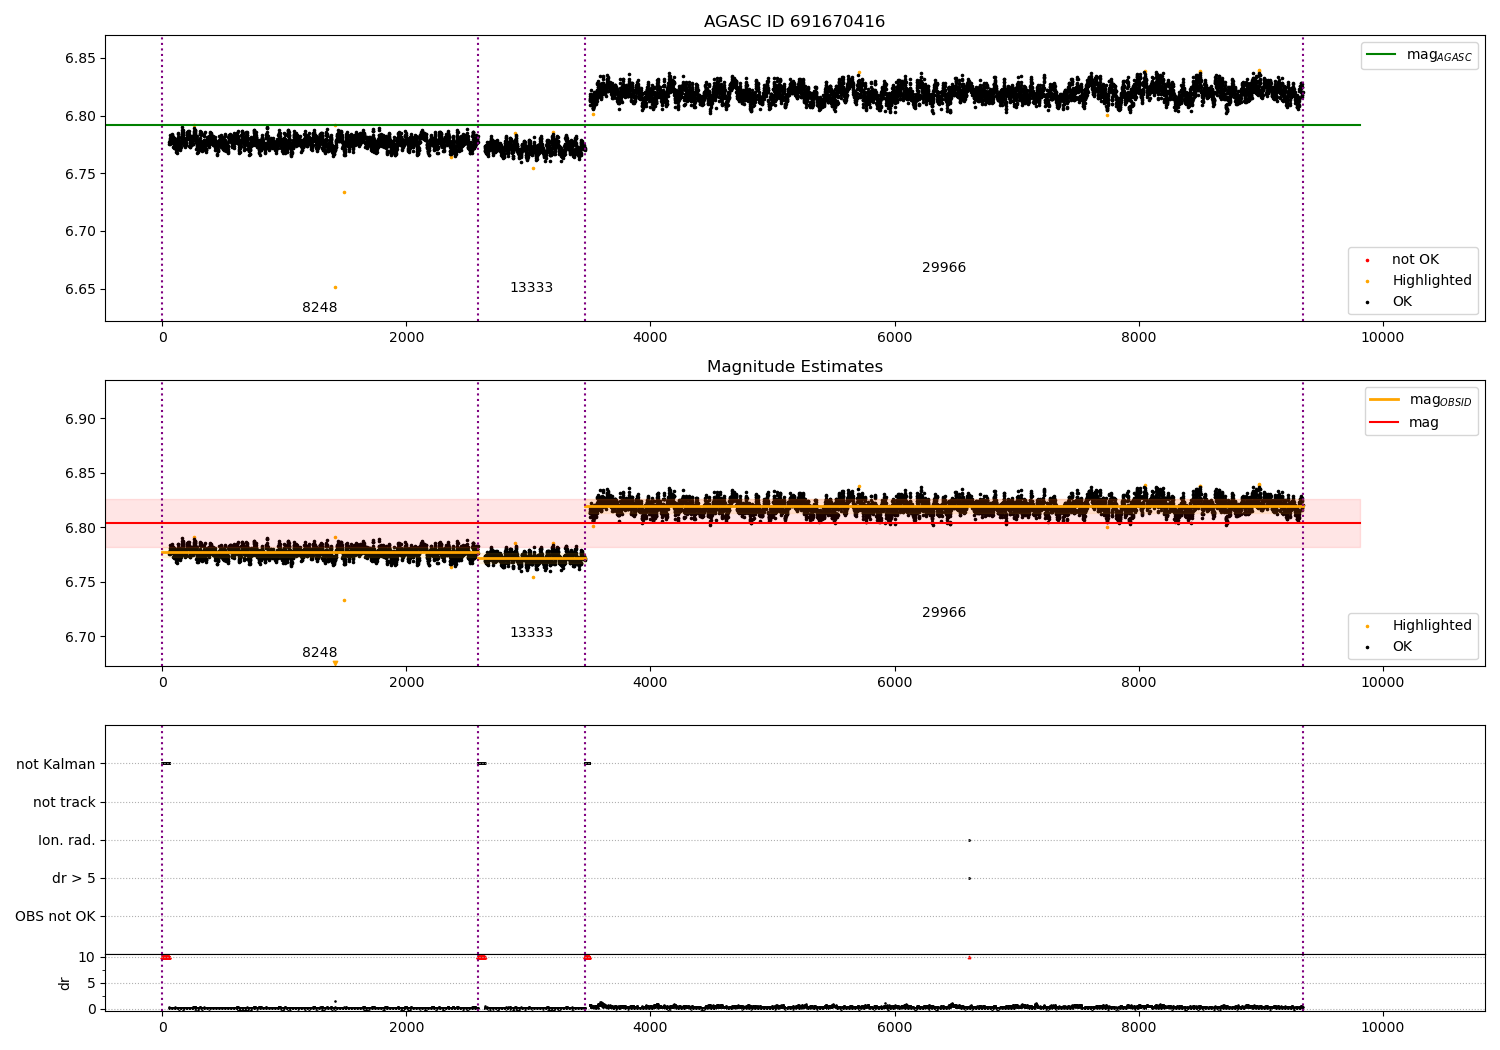Select the green mag AGASC legend line
Screen dimensions: 1500x1050
(x=1383, y=55)
